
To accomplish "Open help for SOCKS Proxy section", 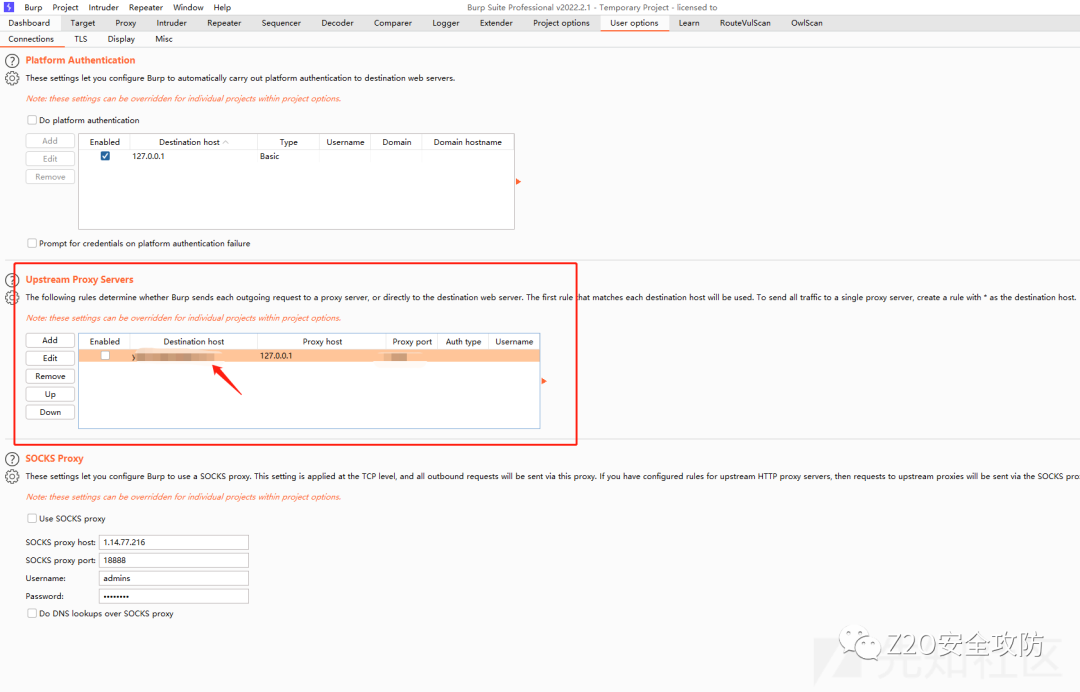I will (x=12, y=459).
